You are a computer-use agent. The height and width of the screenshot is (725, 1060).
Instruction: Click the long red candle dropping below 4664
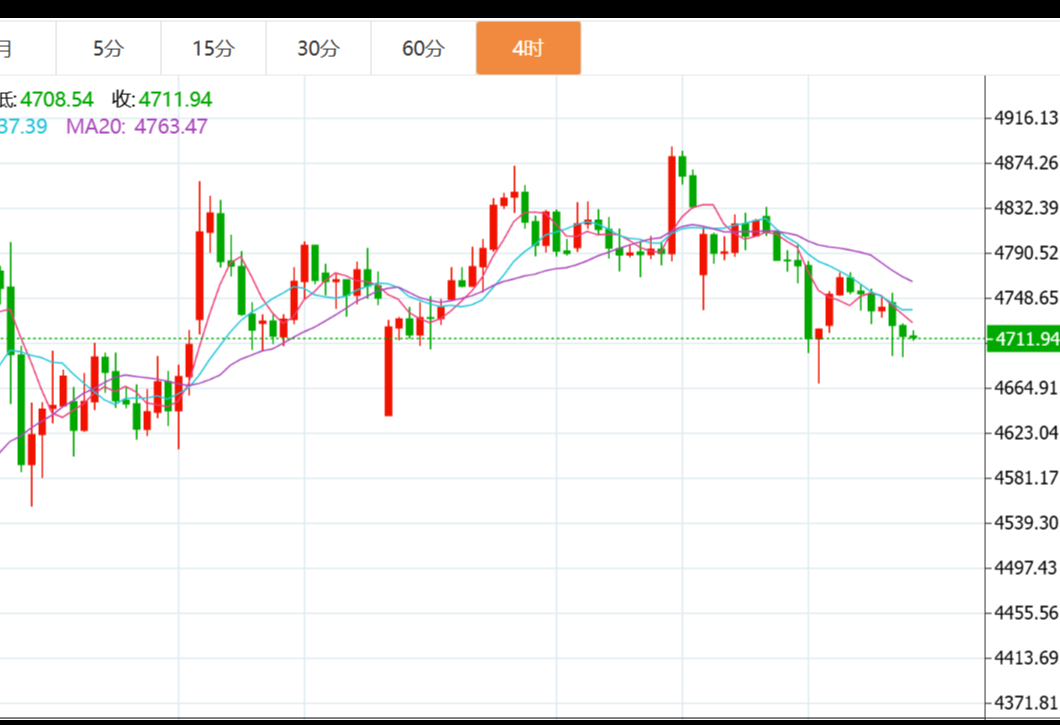[x=388, y=370]
